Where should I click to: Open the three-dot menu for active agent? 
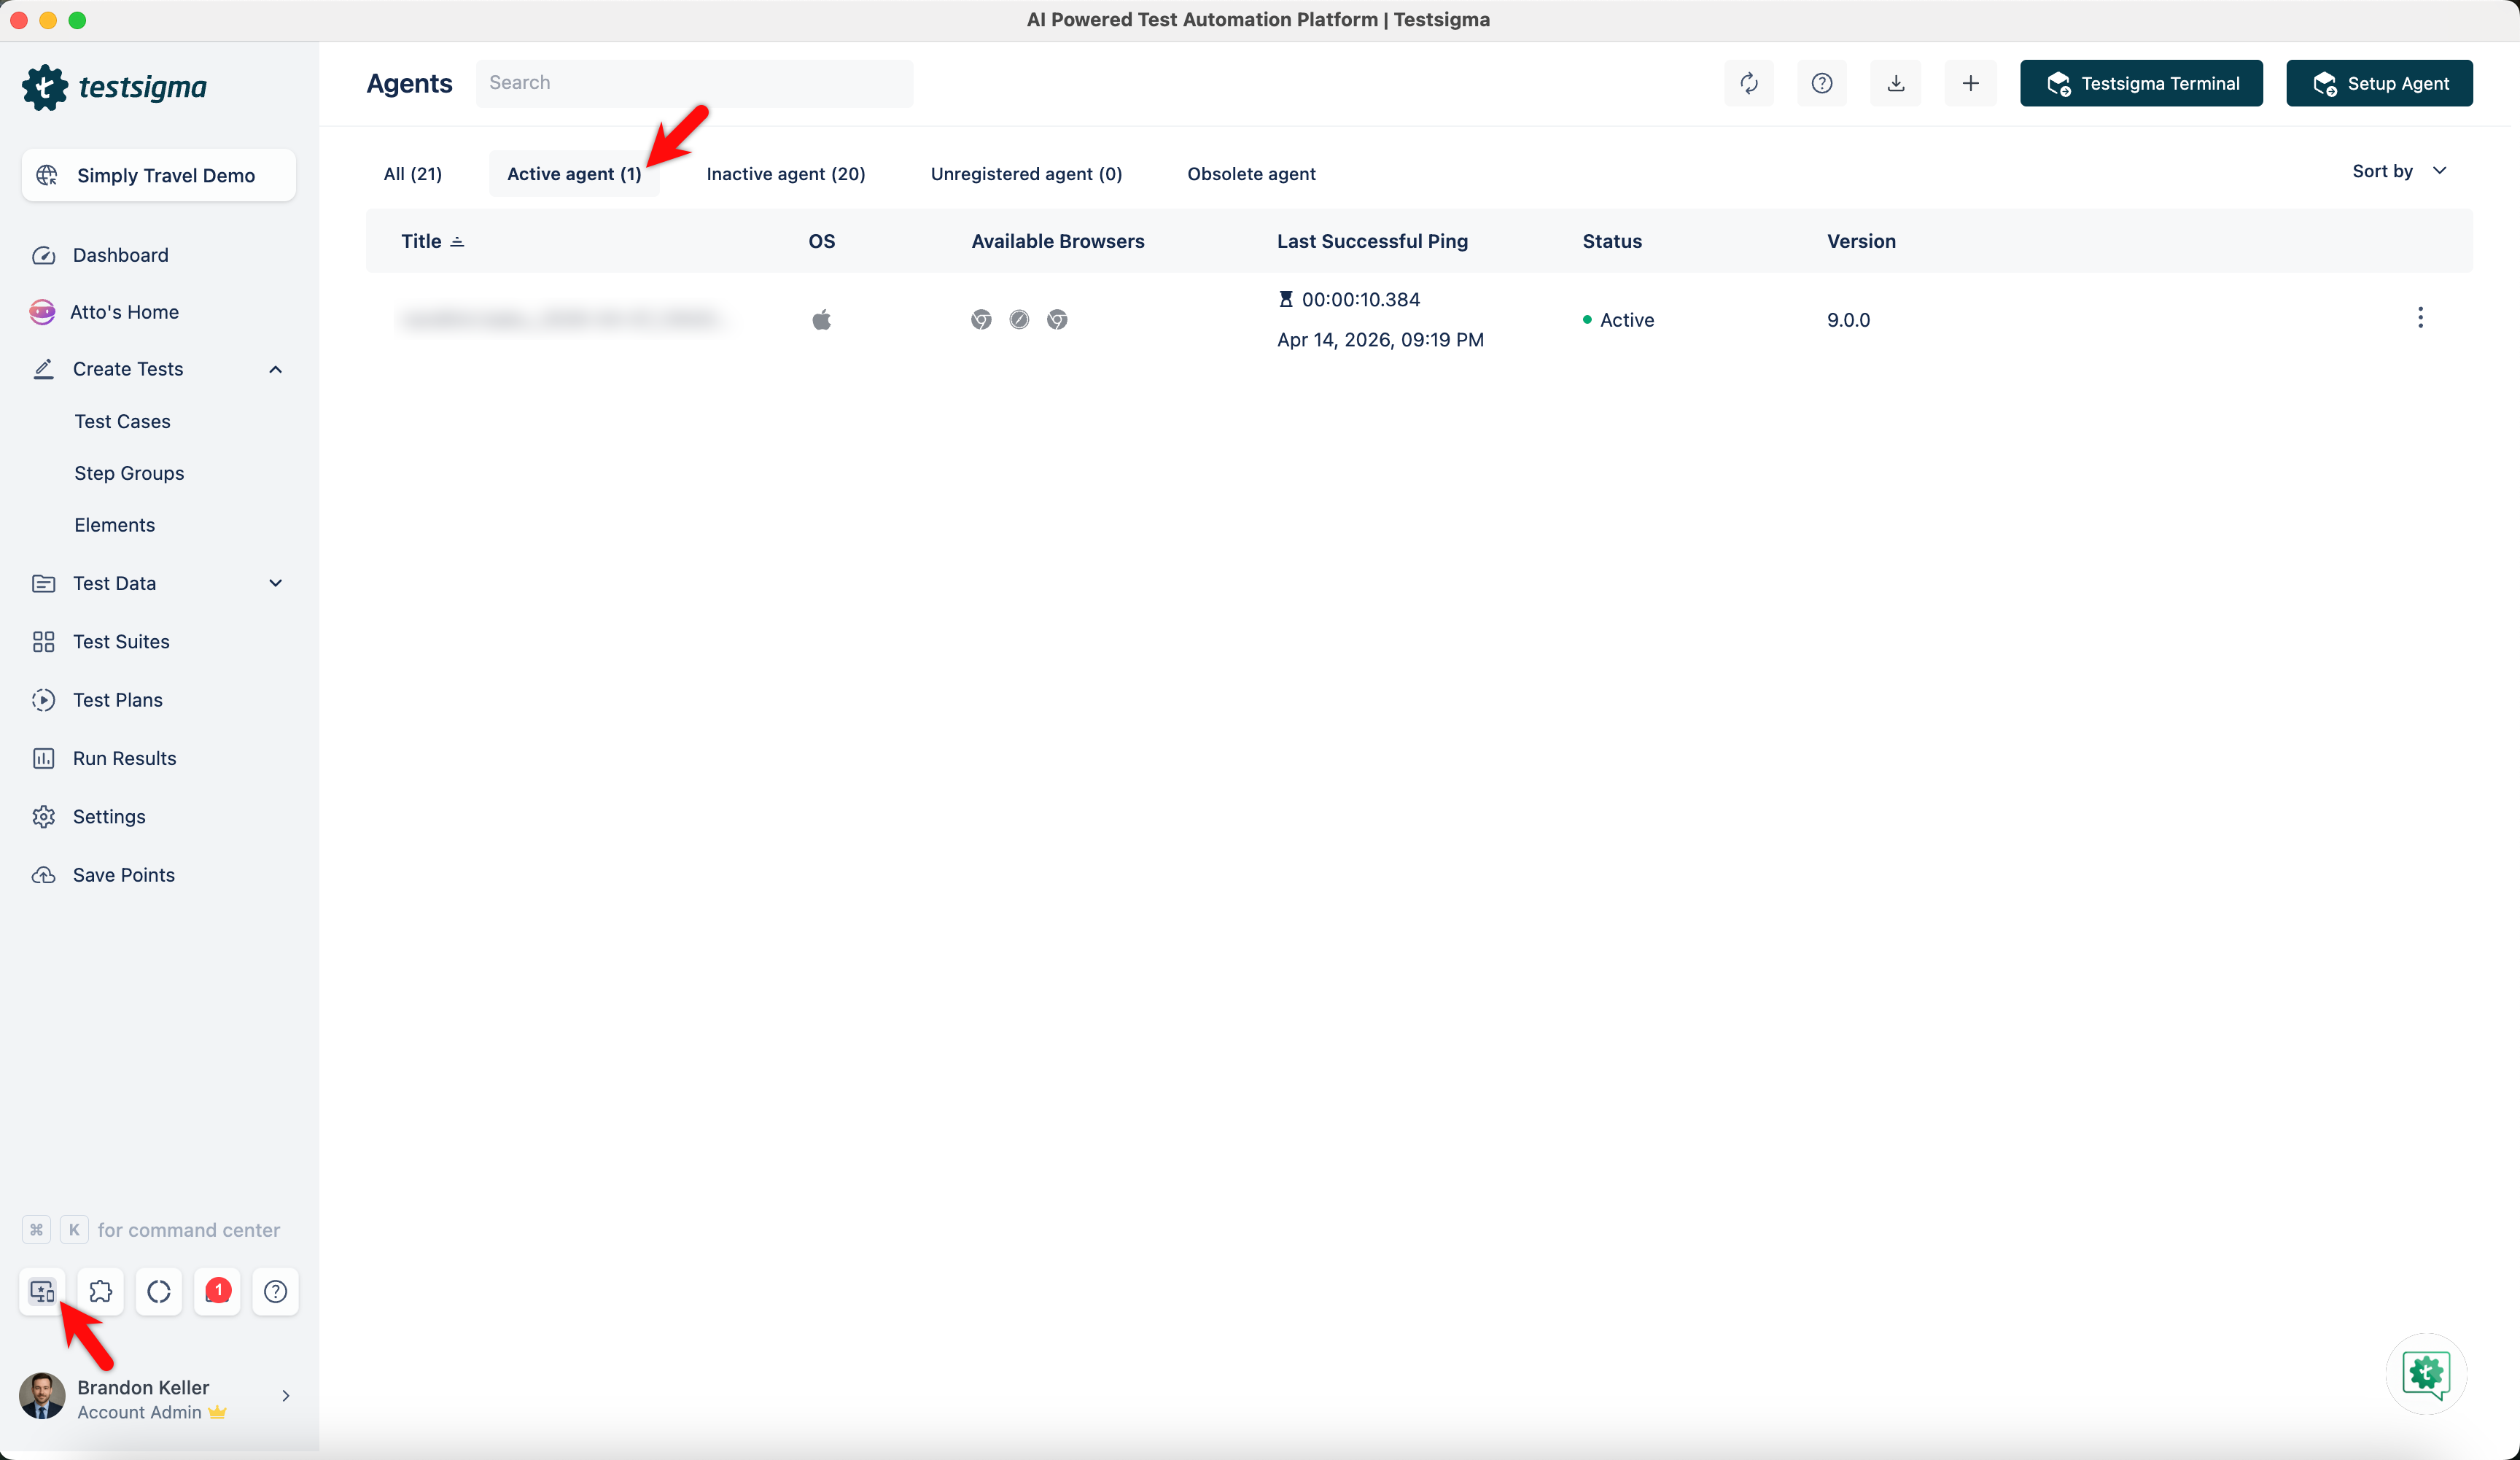click(x=2420, y=318)
